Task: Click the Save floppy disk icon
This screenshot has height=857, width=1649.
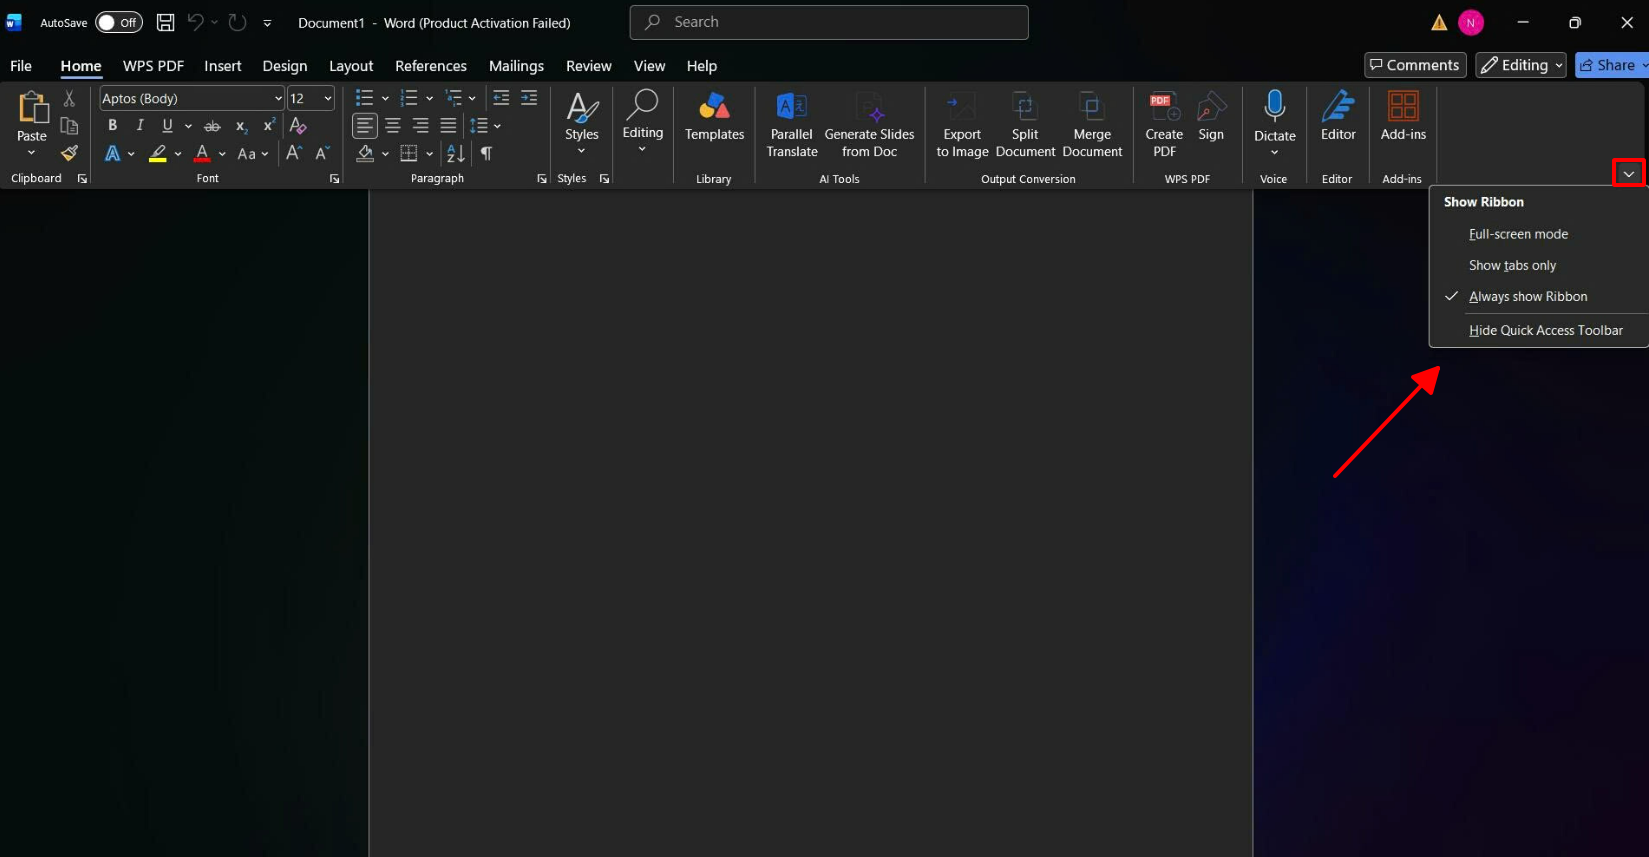Action: (x=166, y=22)
